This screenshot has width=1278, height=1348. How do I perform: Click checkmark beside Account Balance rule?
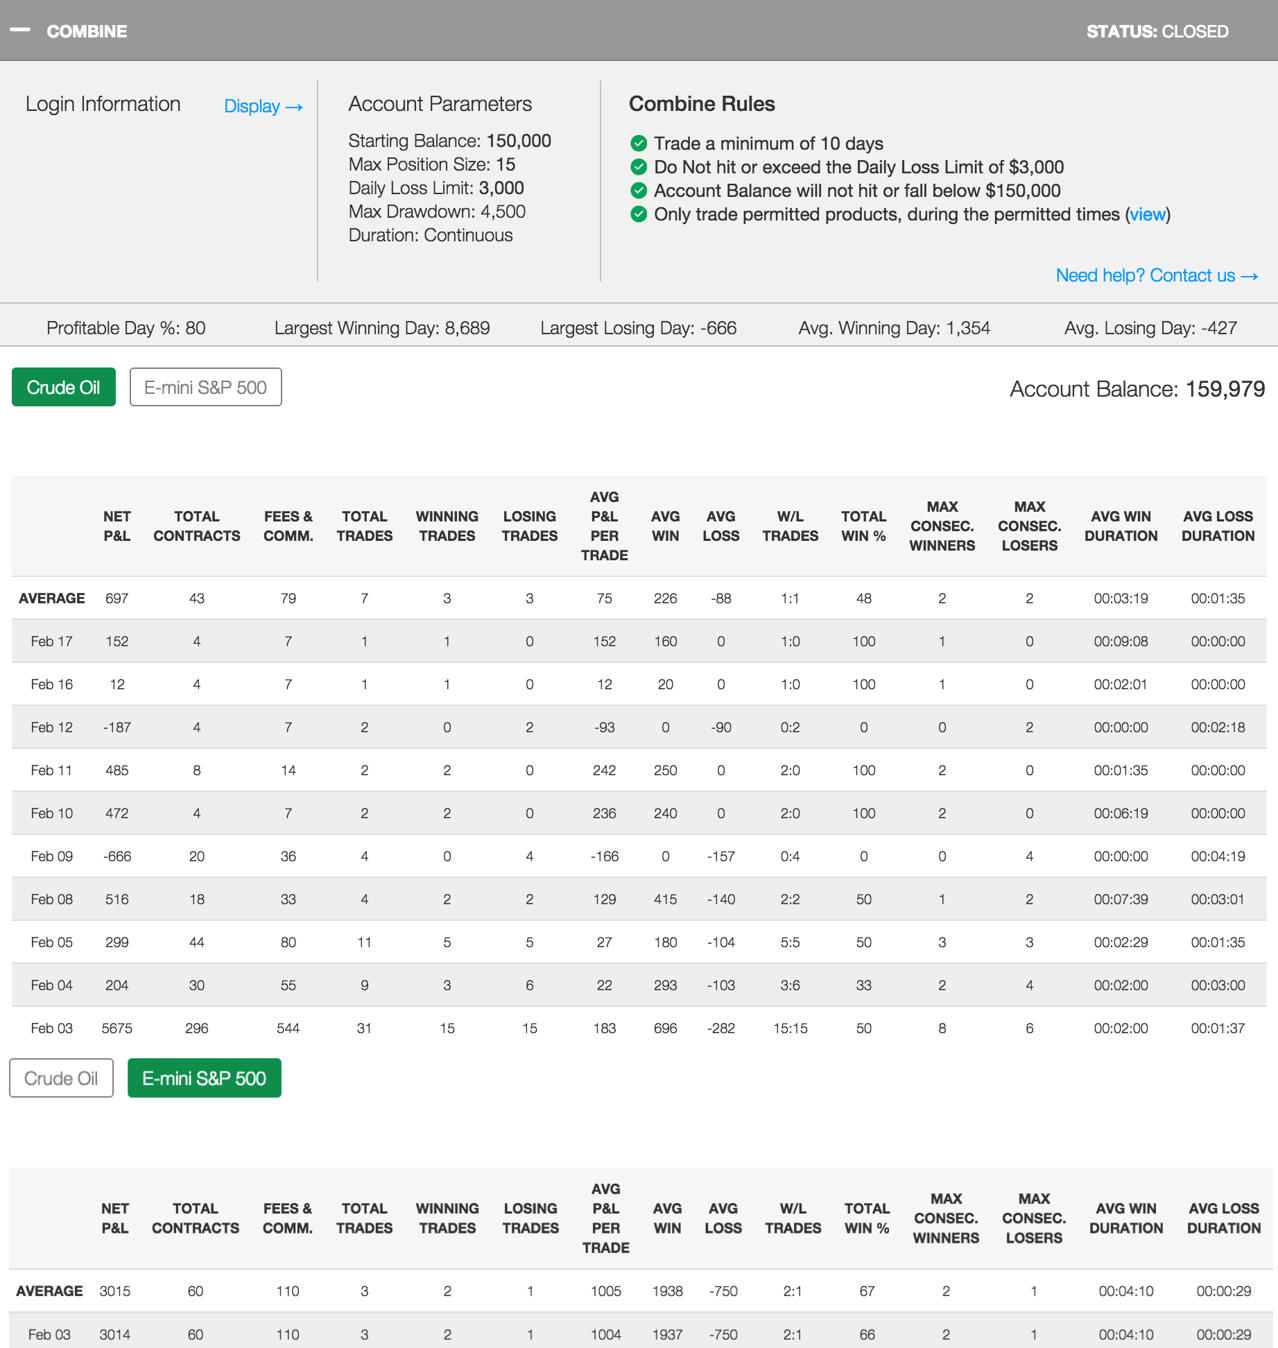[x=638, y=190]
